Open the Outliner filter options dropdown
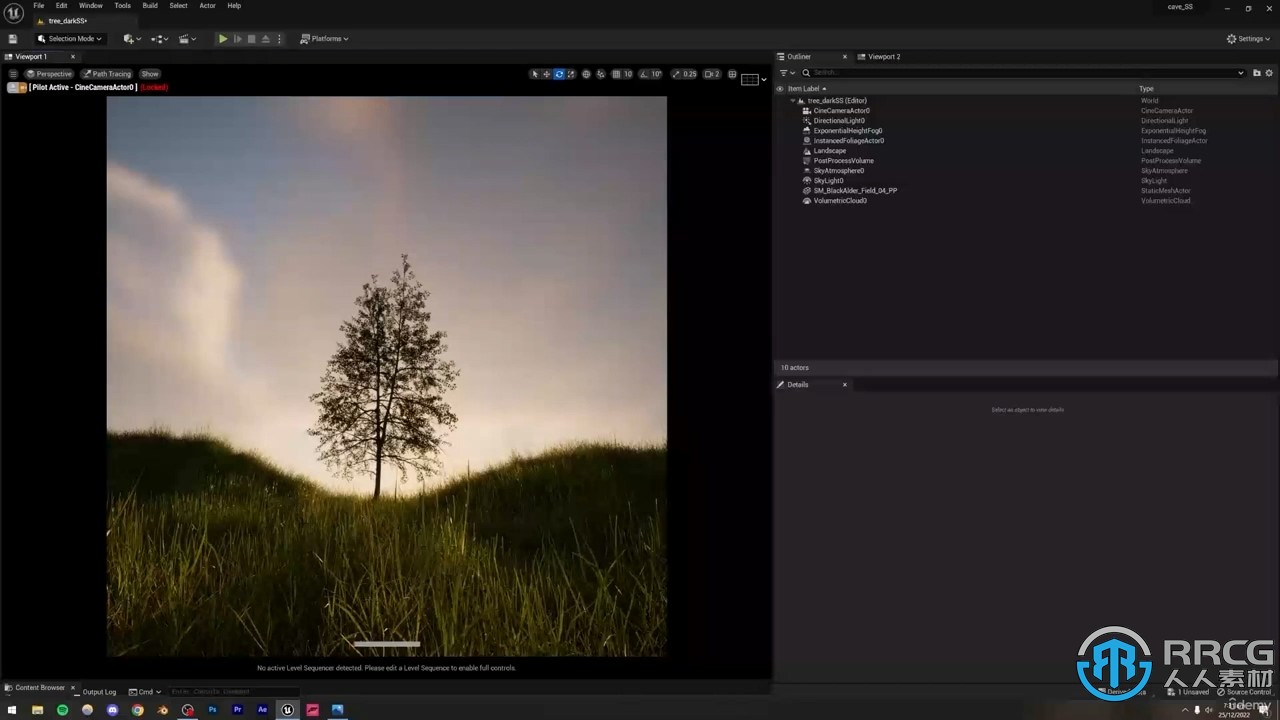 787,73
